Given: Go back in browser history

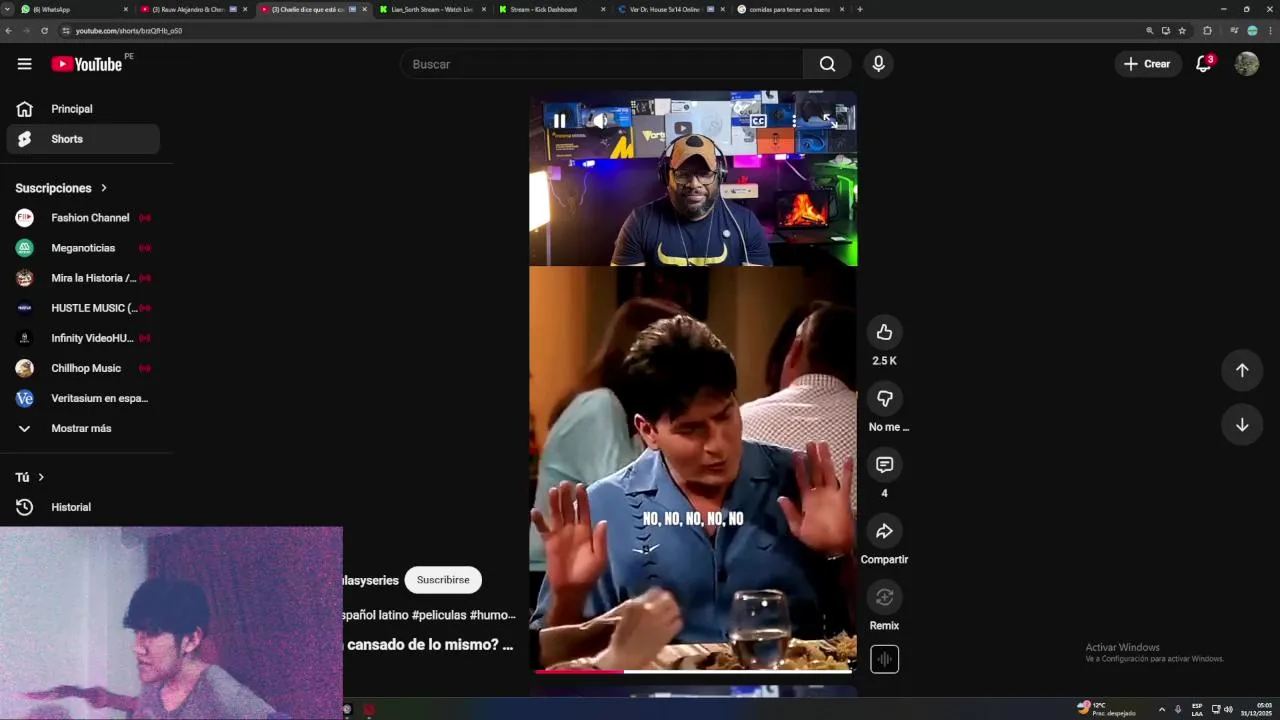Looking at the screenshot, I should (x=9, y=31).
